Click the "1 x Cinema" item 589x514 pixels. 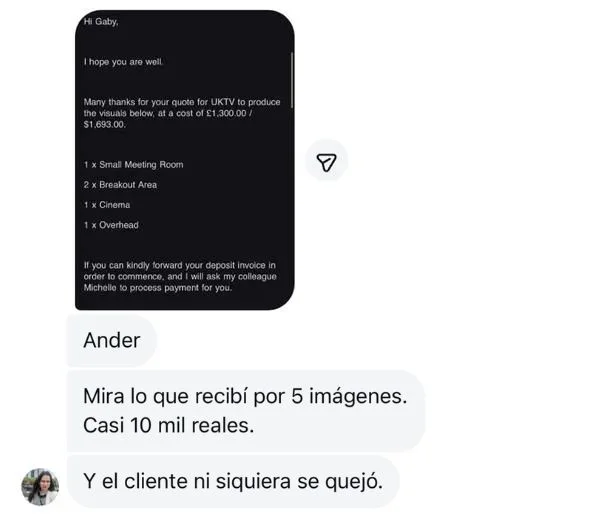click(x=107, y=205)
